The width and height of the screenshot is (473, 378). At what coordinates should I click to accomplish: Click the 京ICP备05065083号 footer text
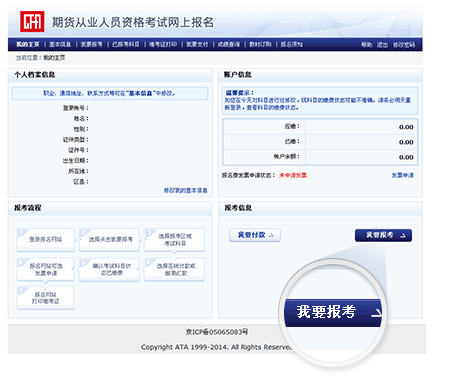(x=217, y=332)
